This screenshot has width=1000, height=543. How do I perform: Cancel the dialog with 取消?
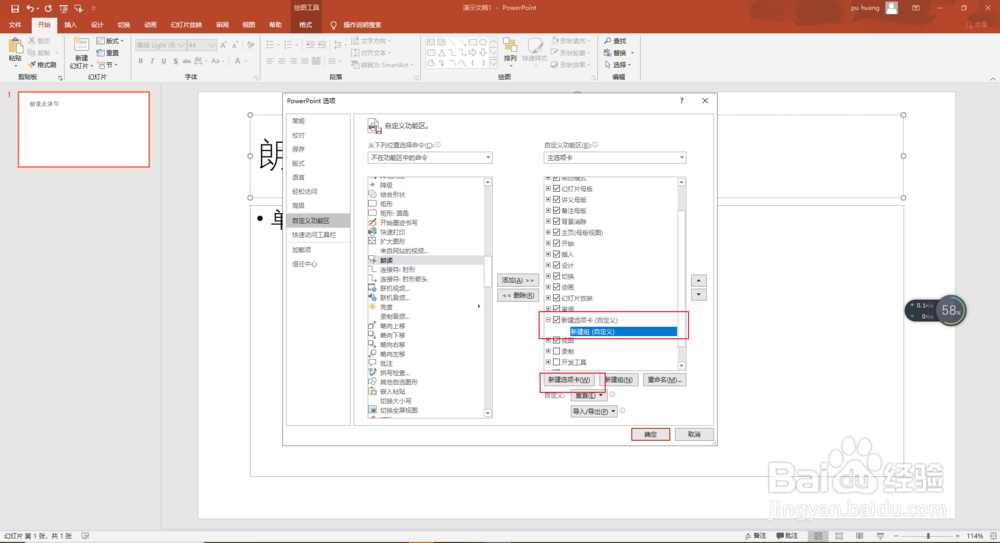694,435
